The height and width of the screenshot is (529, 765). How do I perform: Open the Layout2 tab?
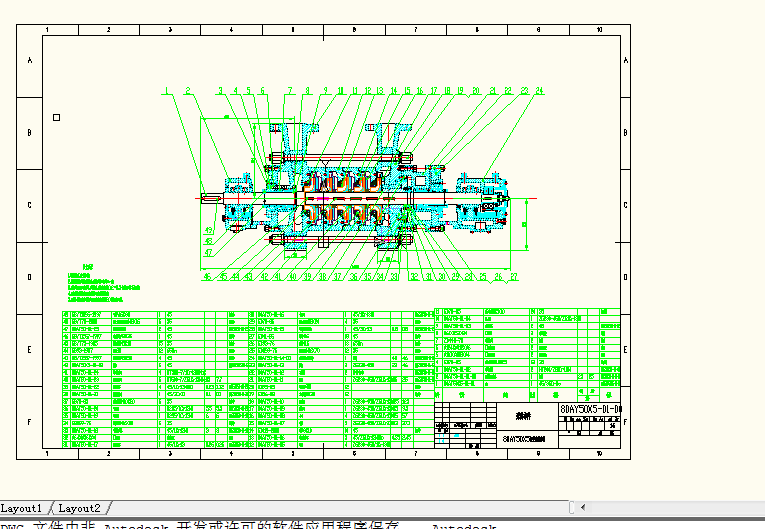80,508
